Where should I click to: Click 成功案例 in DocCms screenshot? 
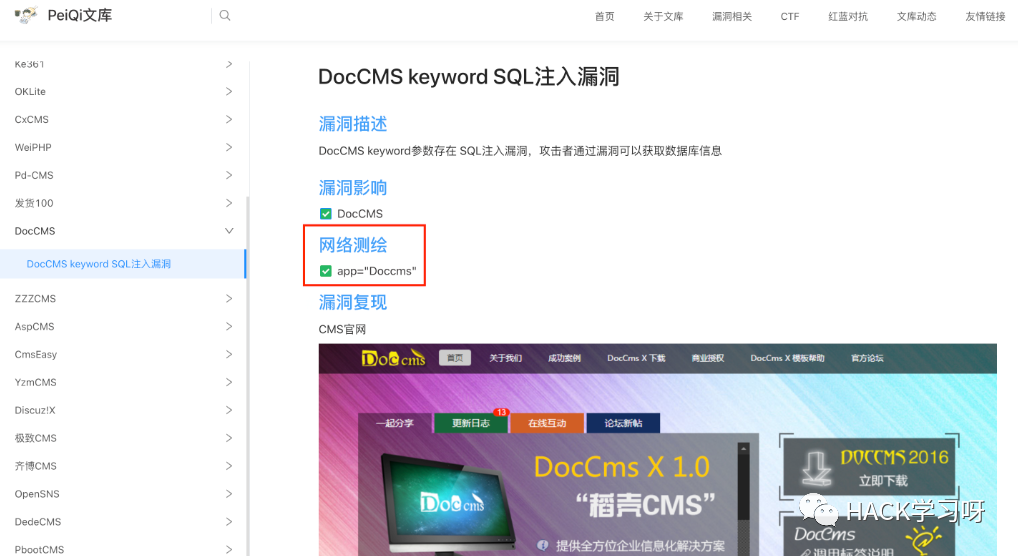564,358
